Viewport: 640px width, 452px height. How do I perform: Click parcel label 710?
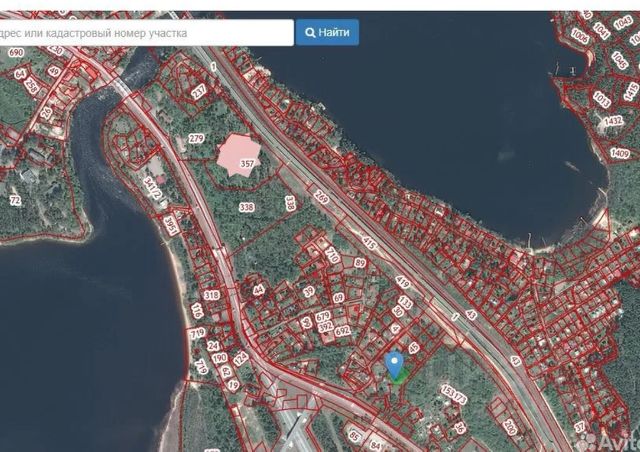coord(333,256)
